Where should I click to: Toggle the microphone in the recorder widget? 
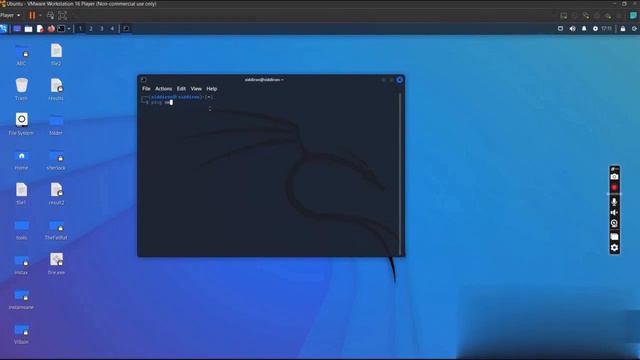point(614,201)
